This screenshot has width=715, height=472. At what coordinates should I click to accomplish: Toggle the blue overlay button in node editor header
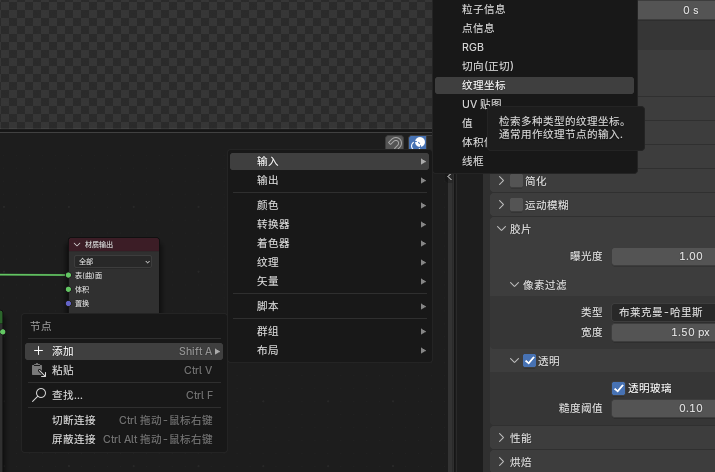[x=417, y=143]
